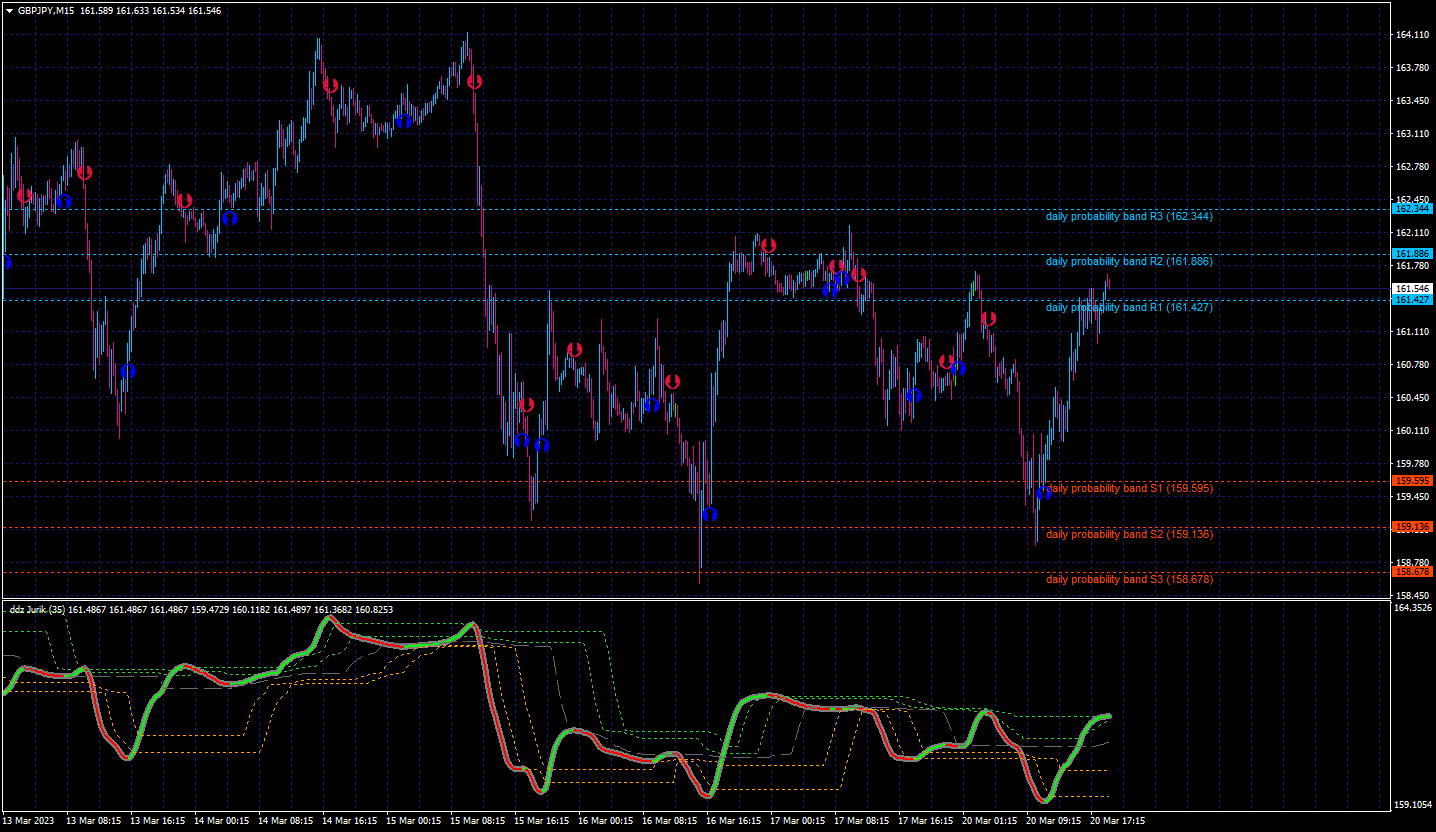Select the blue signal marker near the 163.450 level
Viewport: 1436px width, 832px height.
coord(404,121)
